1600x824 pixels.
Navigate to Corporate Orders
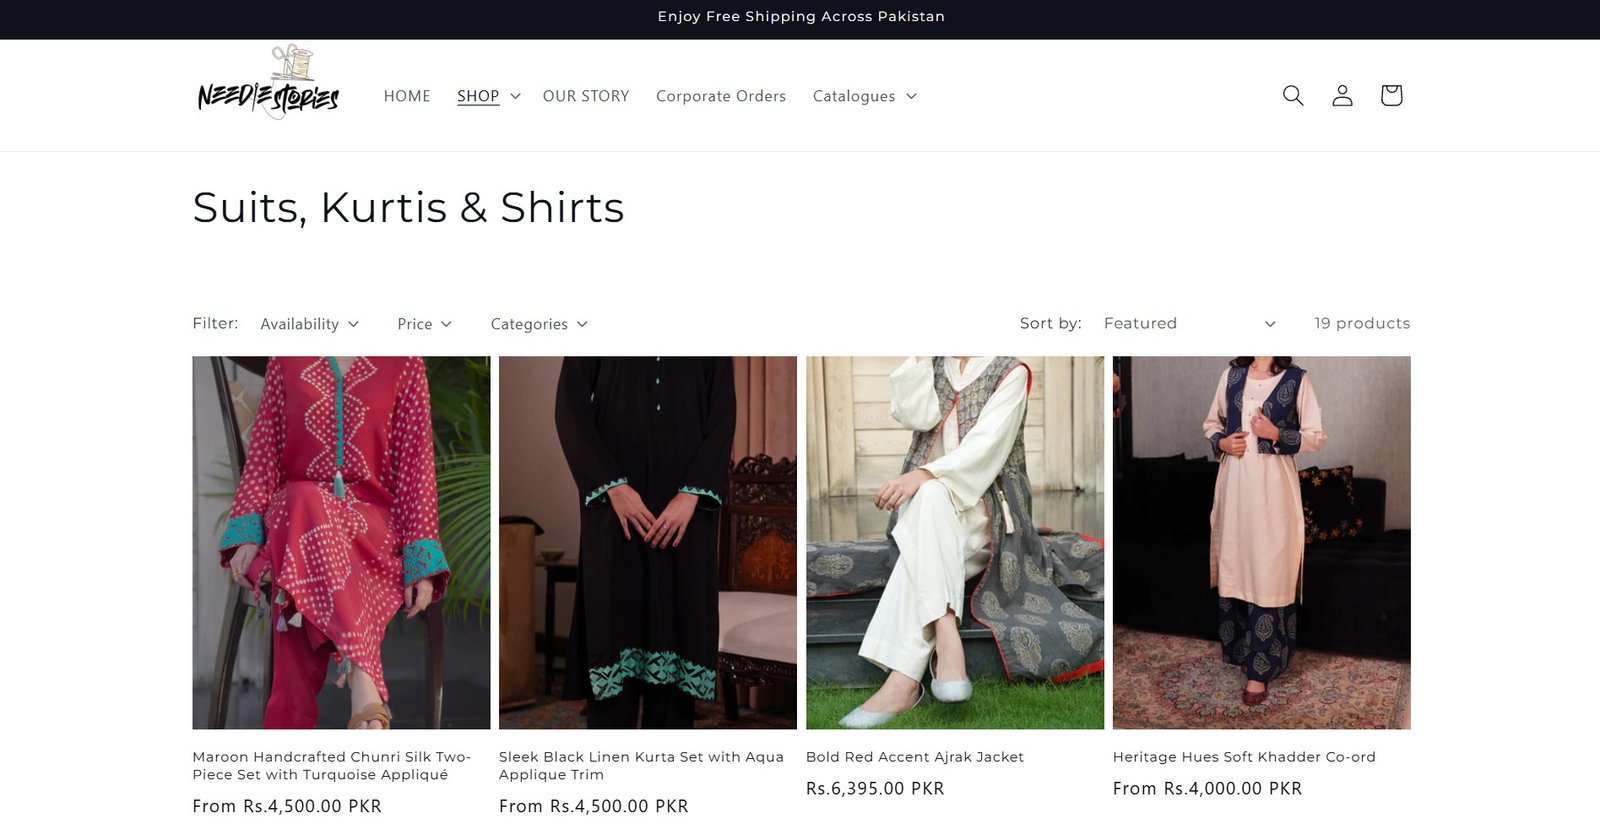coord(721,96)
